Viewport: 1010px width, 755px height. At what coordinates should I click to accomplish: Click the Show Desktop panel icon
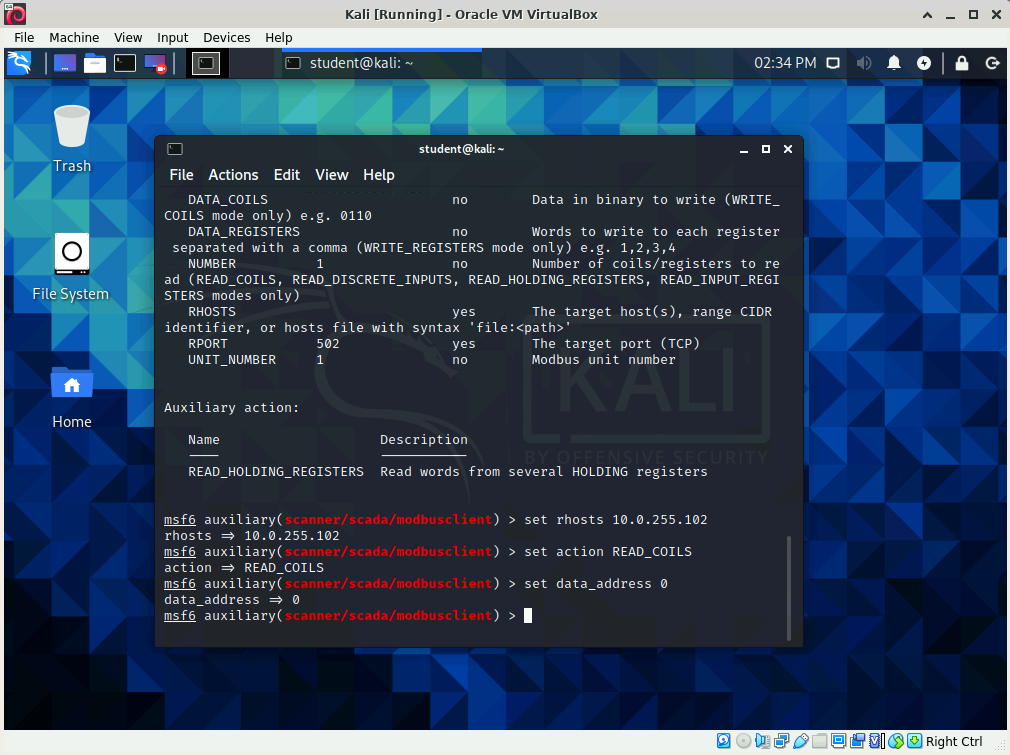point(64,63)
